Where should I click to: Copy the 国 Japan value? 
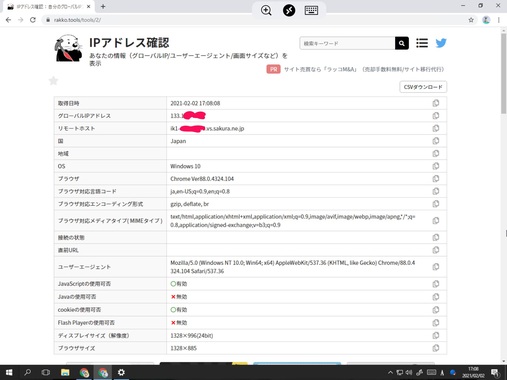click(x=436, y=141)
